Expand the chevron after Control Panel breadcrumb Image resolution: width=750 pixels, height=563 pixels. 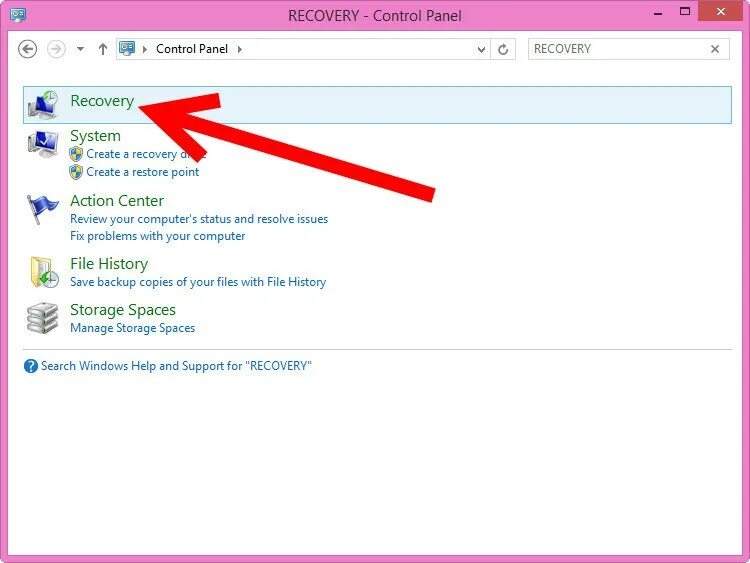tap(240, 49)
